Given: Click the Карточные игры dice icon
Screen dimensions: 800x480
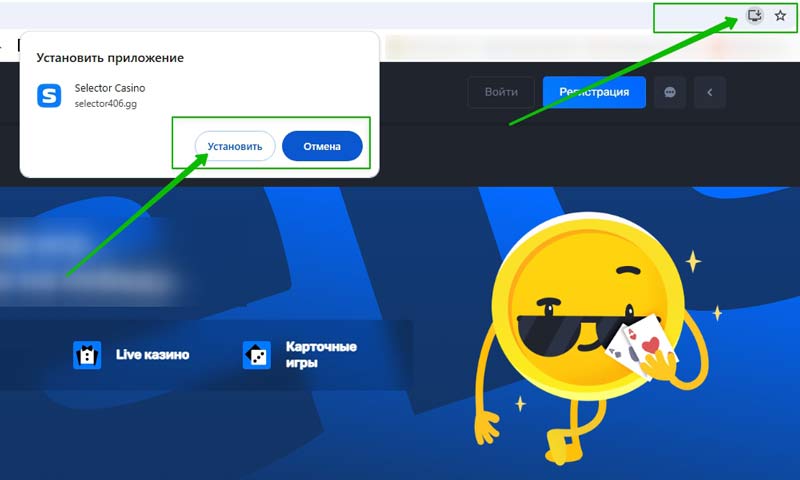Looking at the screenshot, I should tap(257, 355).
